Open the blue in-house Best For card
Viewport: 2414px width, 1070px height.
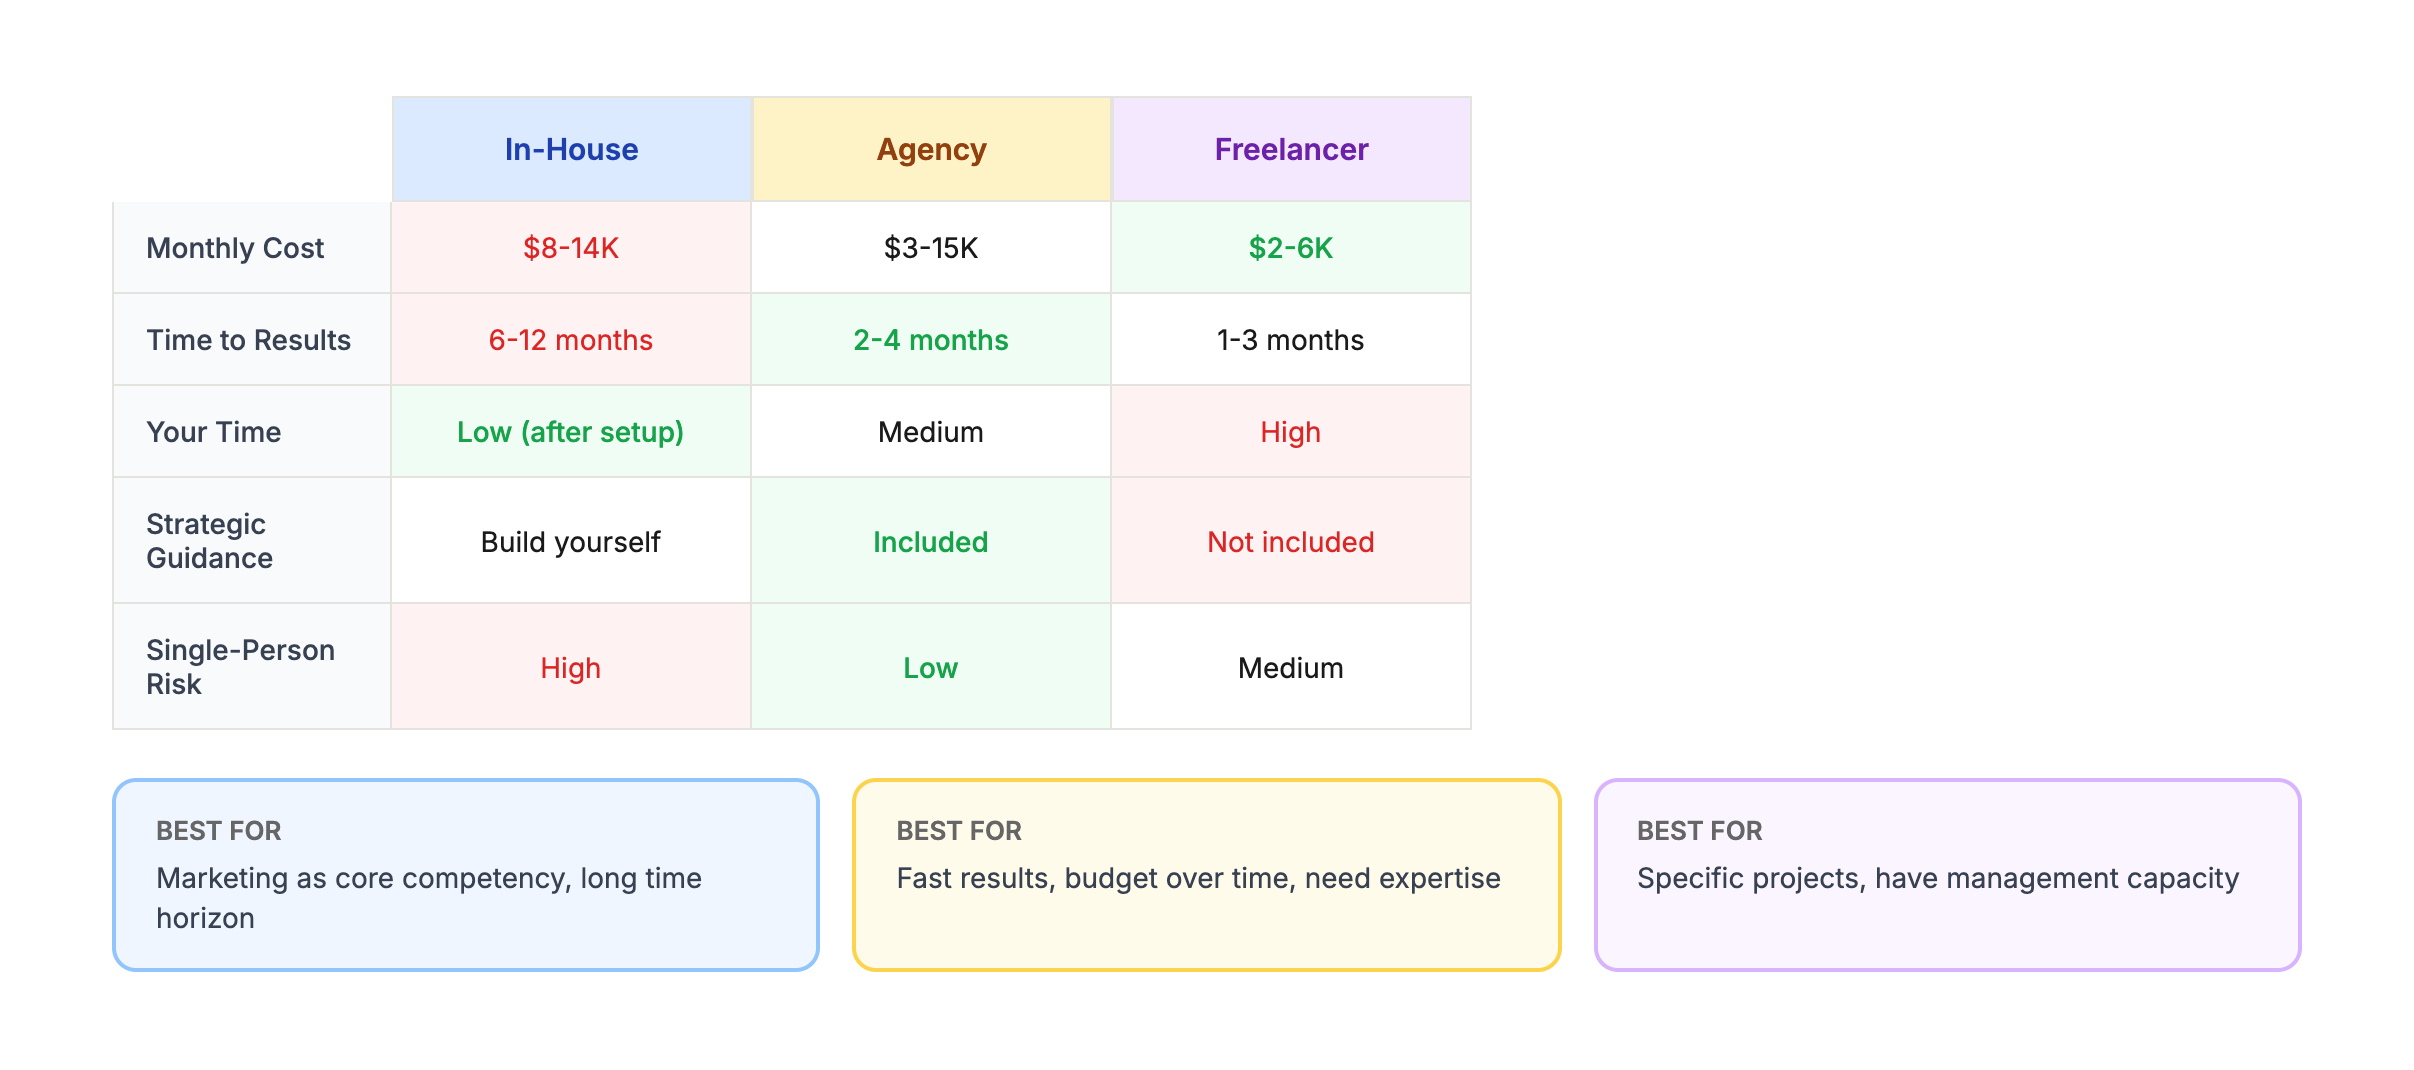[x=466, y=875]
